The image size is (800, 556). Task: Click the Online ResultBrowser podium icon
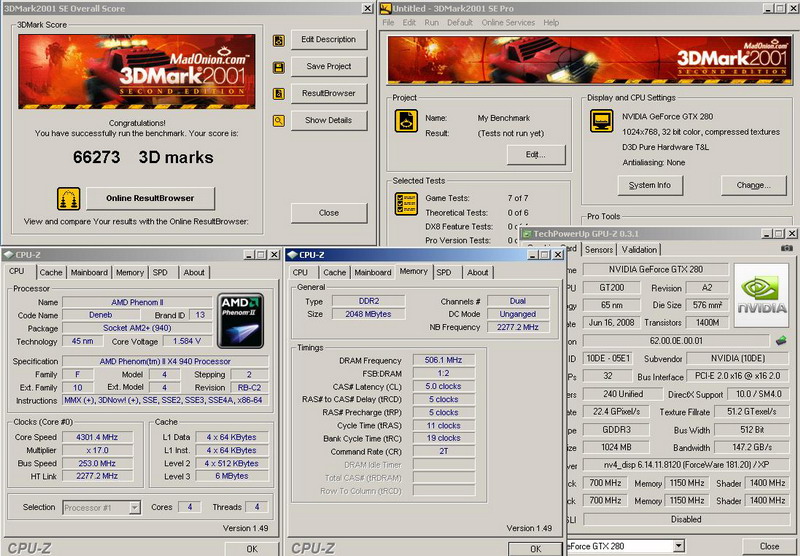[x=68, y=198]
